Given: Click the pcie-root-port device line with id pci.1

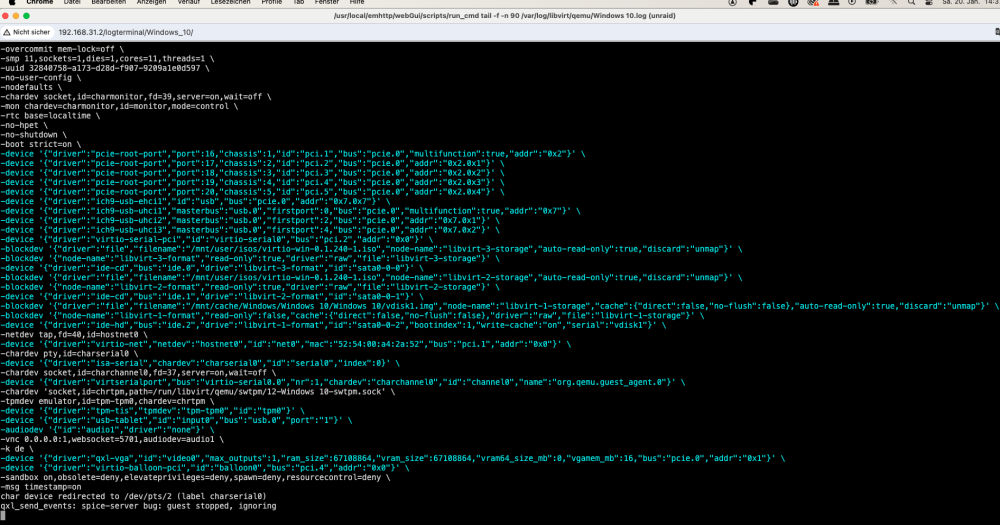Looking at the screenshot, I should pyautogui.click(x=293, y=154).
